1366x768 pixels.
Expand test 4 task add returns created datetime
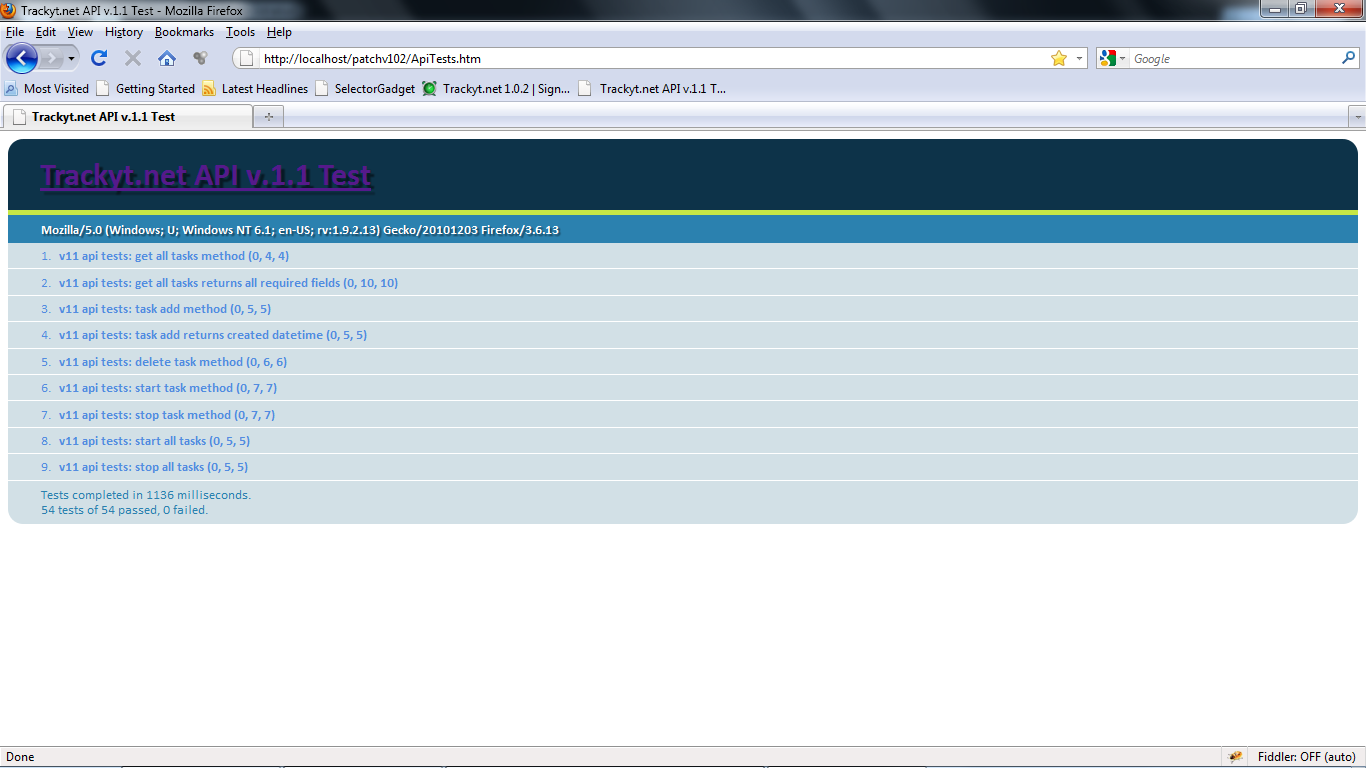[213, 335]
